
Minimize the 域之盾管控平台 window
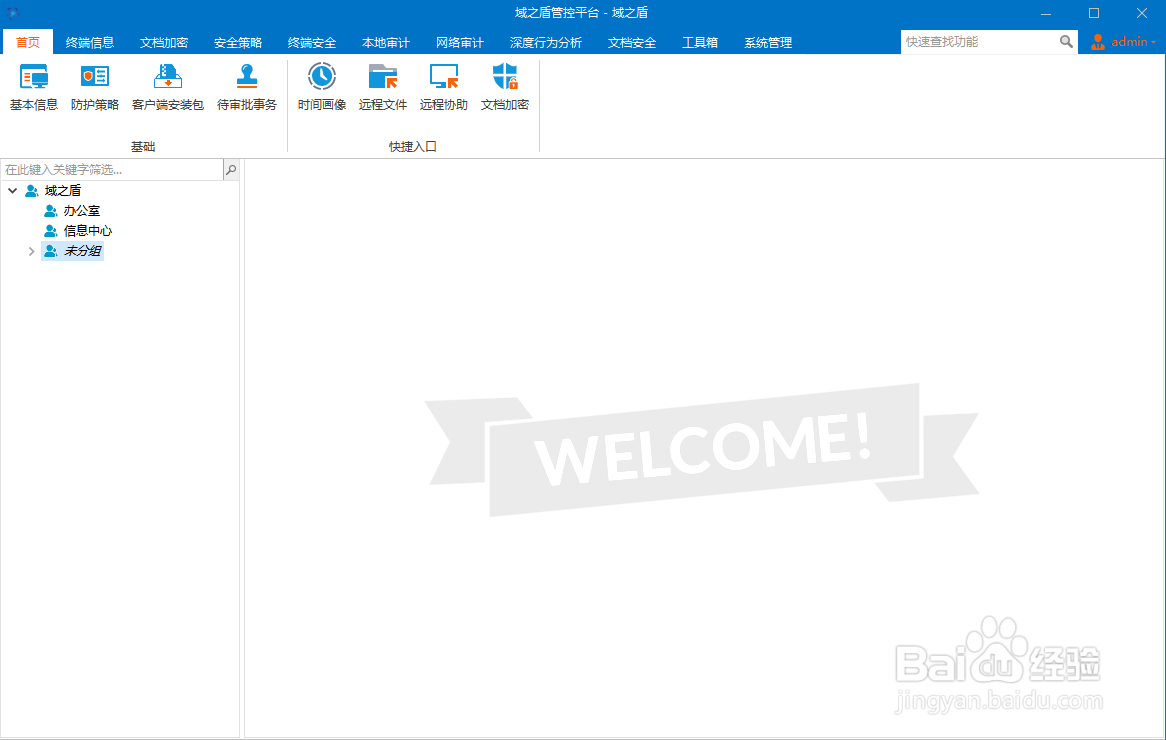click(1046, 13)
